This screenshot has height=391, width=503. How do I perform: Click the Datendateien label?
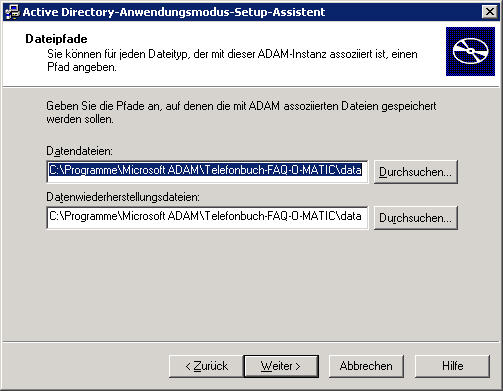pos(79,151)
